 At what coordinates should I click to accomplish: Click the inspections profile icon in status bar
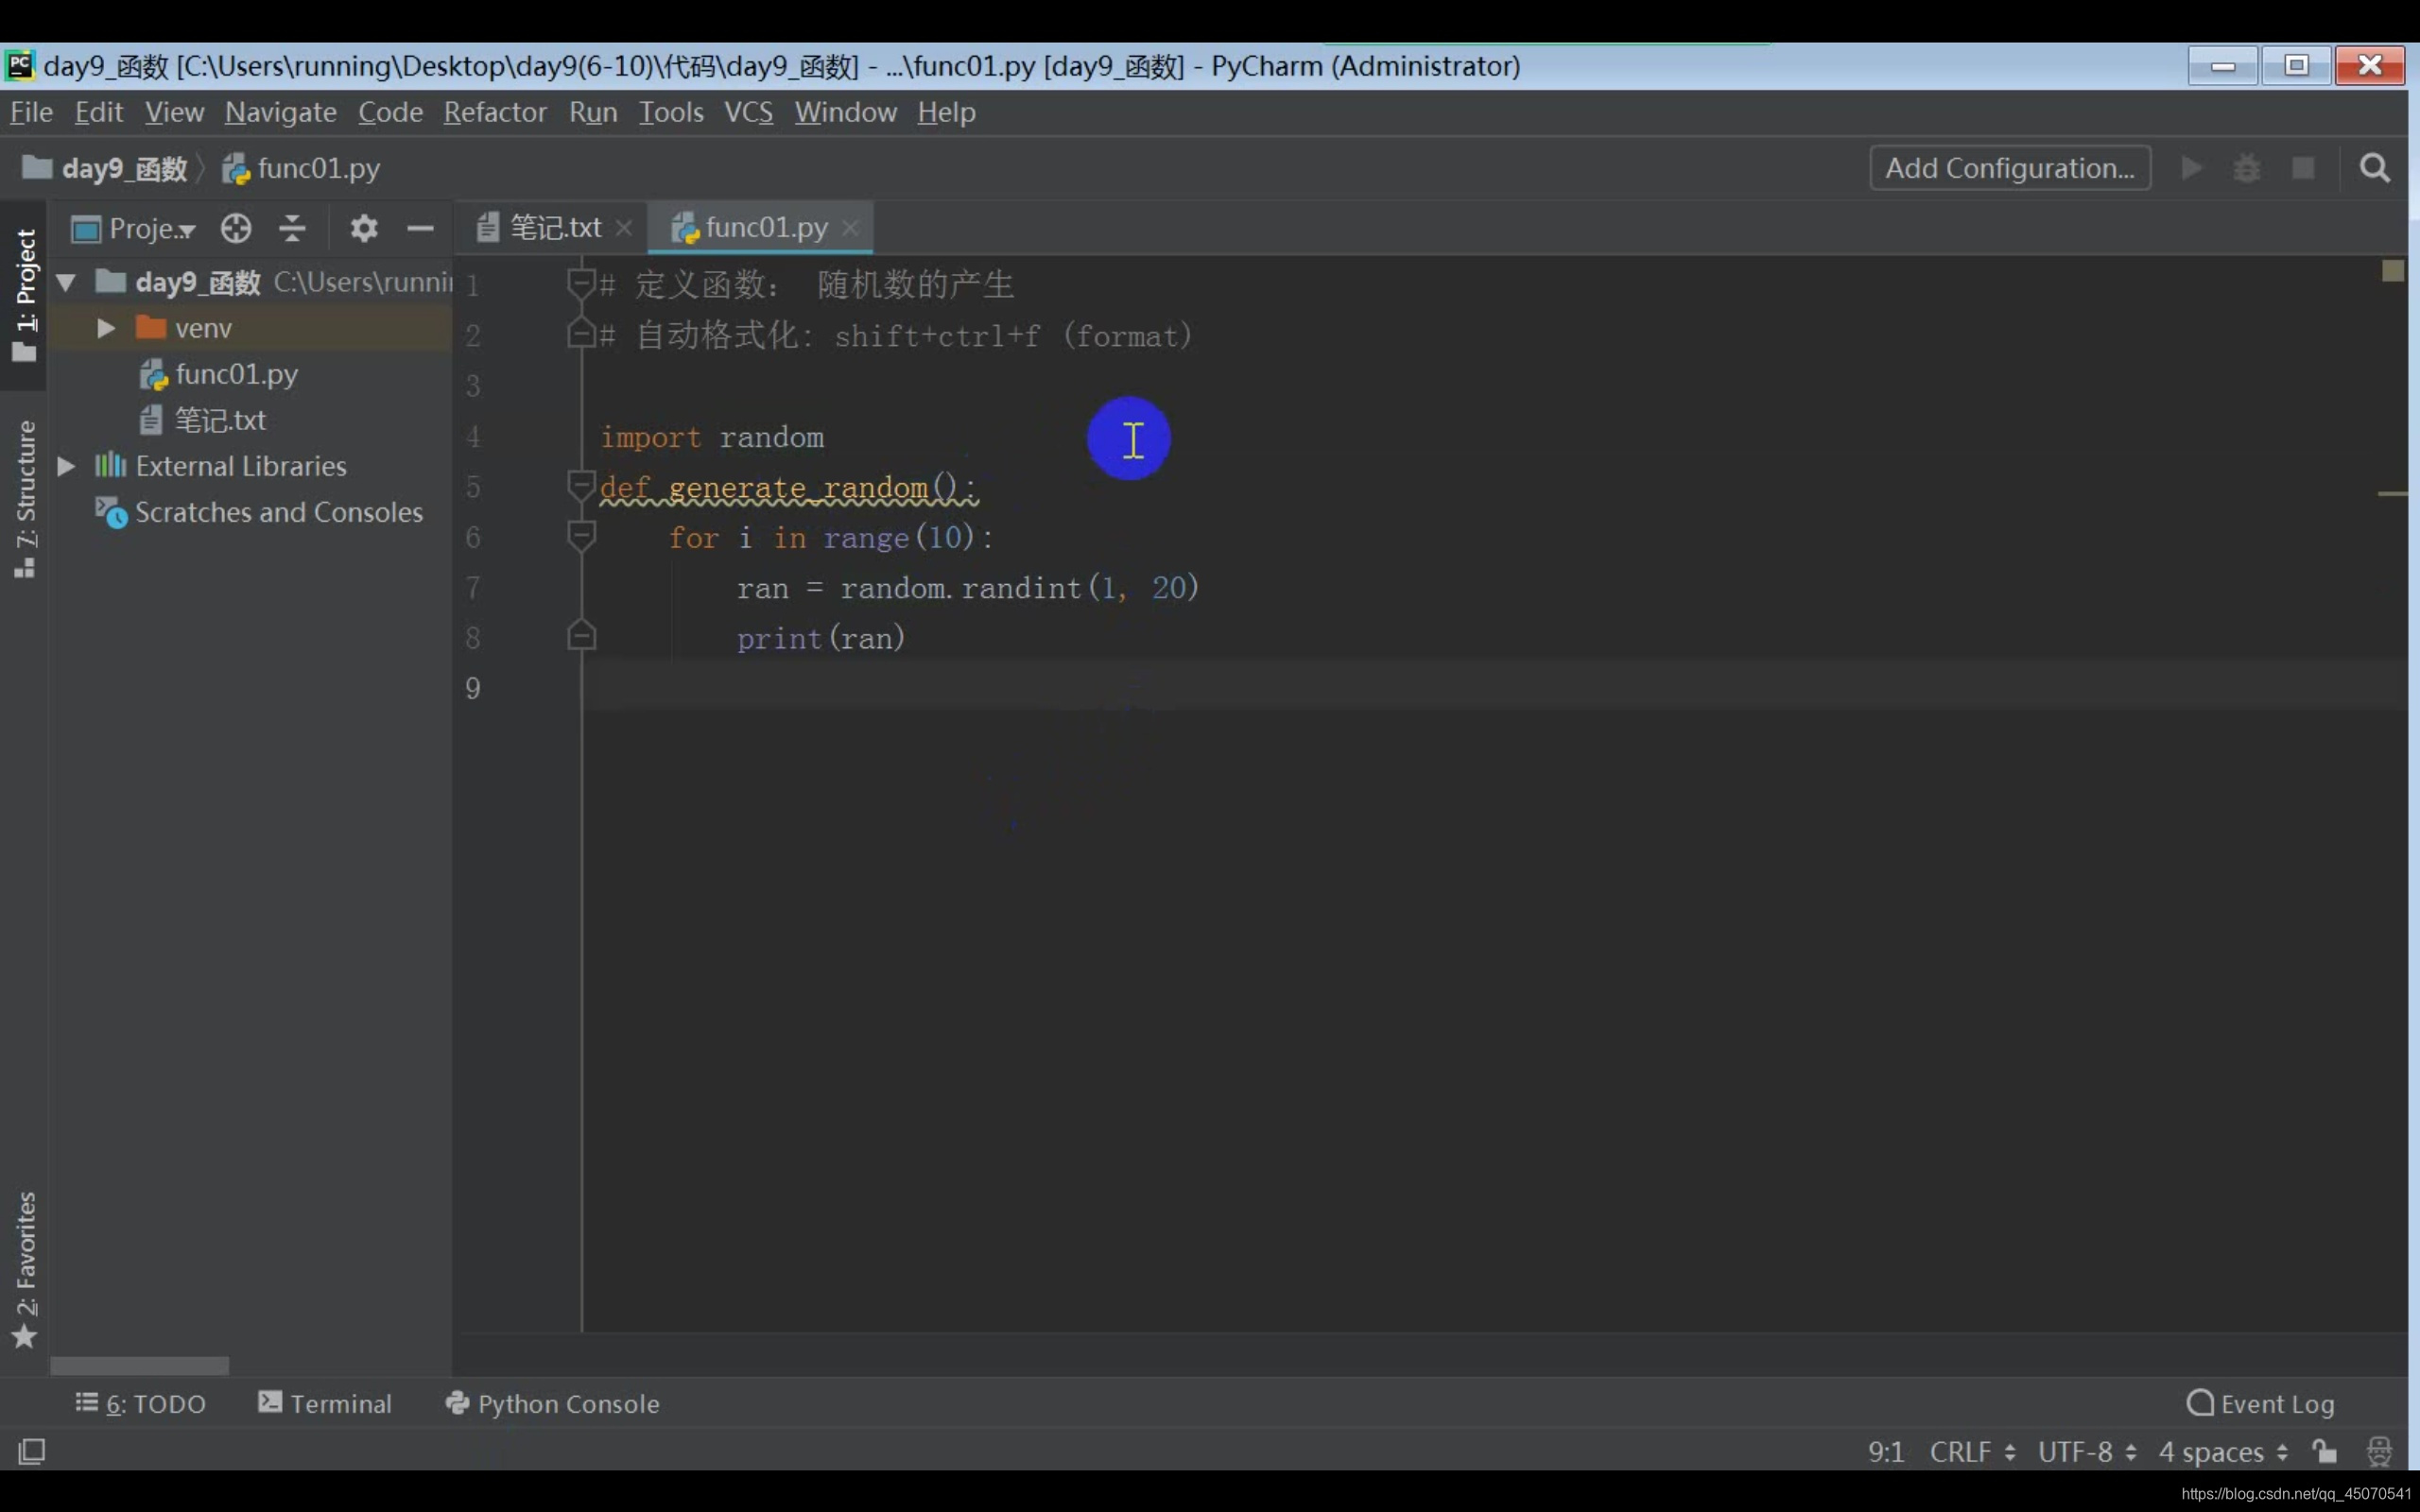point(2379,1451)
